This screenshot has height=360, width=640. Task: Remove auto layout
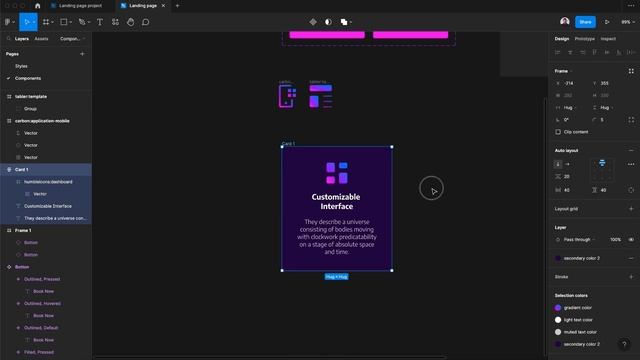click(x=631, y=151)
